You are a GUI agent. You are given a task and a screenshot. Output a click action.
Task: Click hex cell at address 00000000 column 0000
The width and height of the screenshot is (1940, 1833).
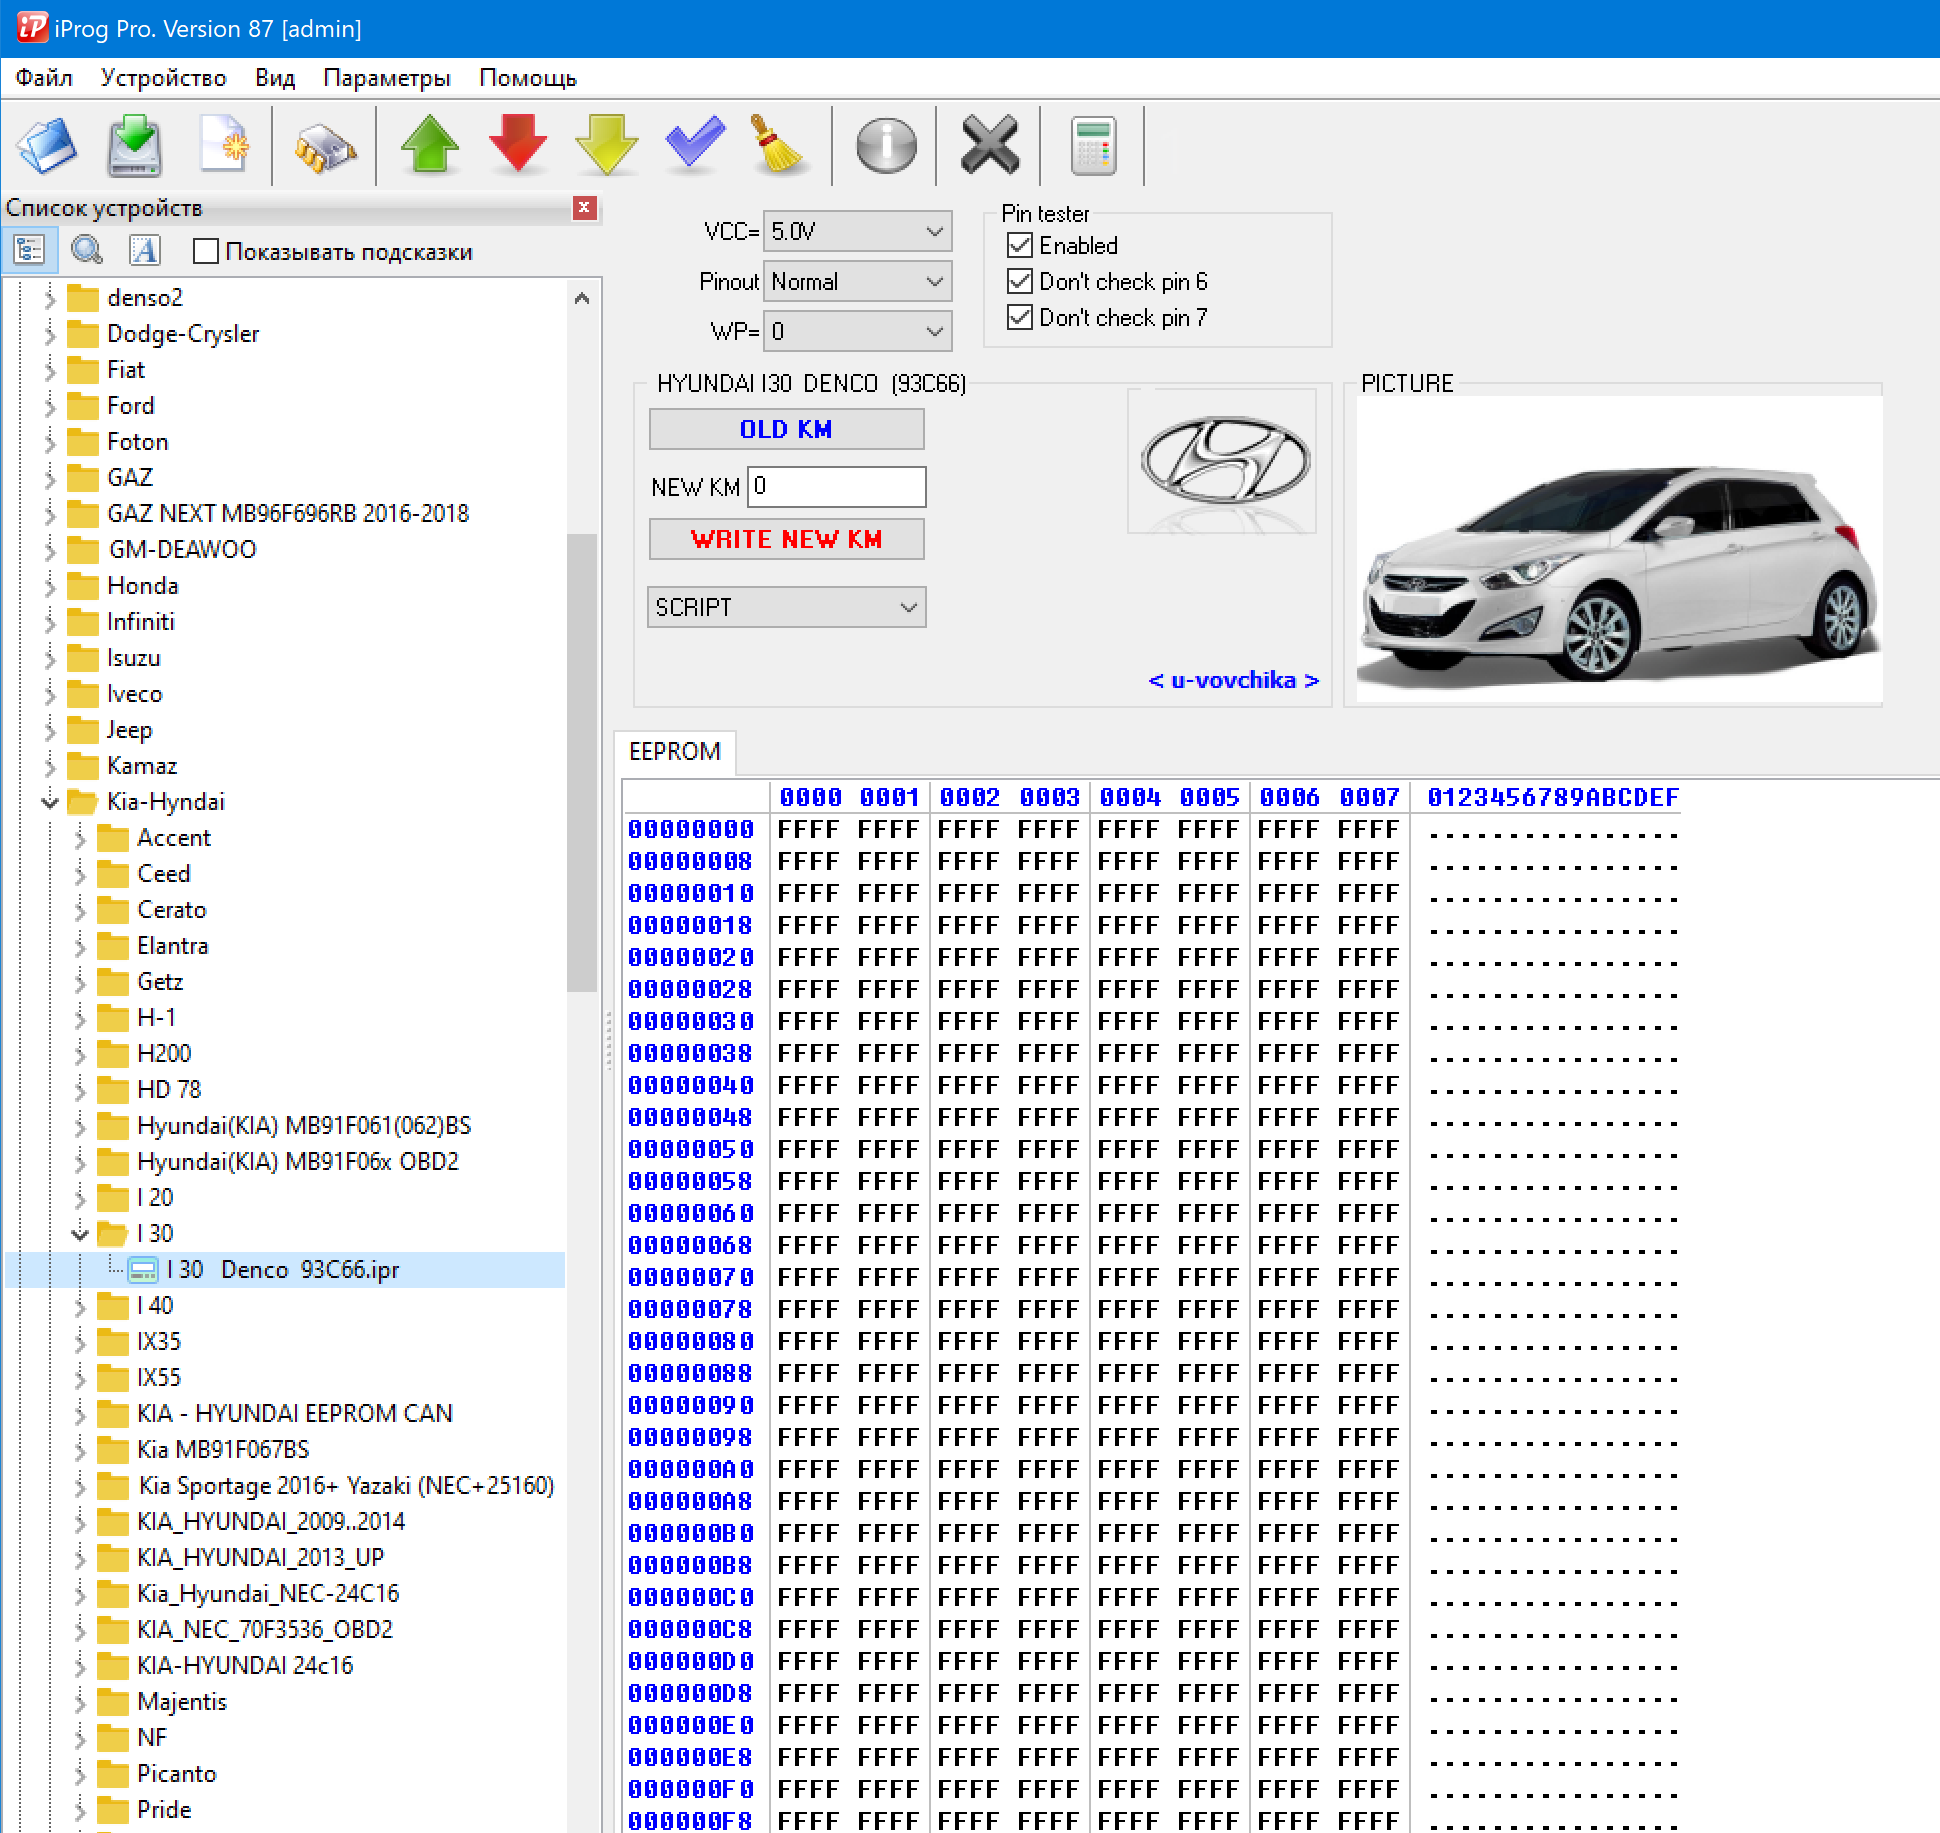[808, 829]
